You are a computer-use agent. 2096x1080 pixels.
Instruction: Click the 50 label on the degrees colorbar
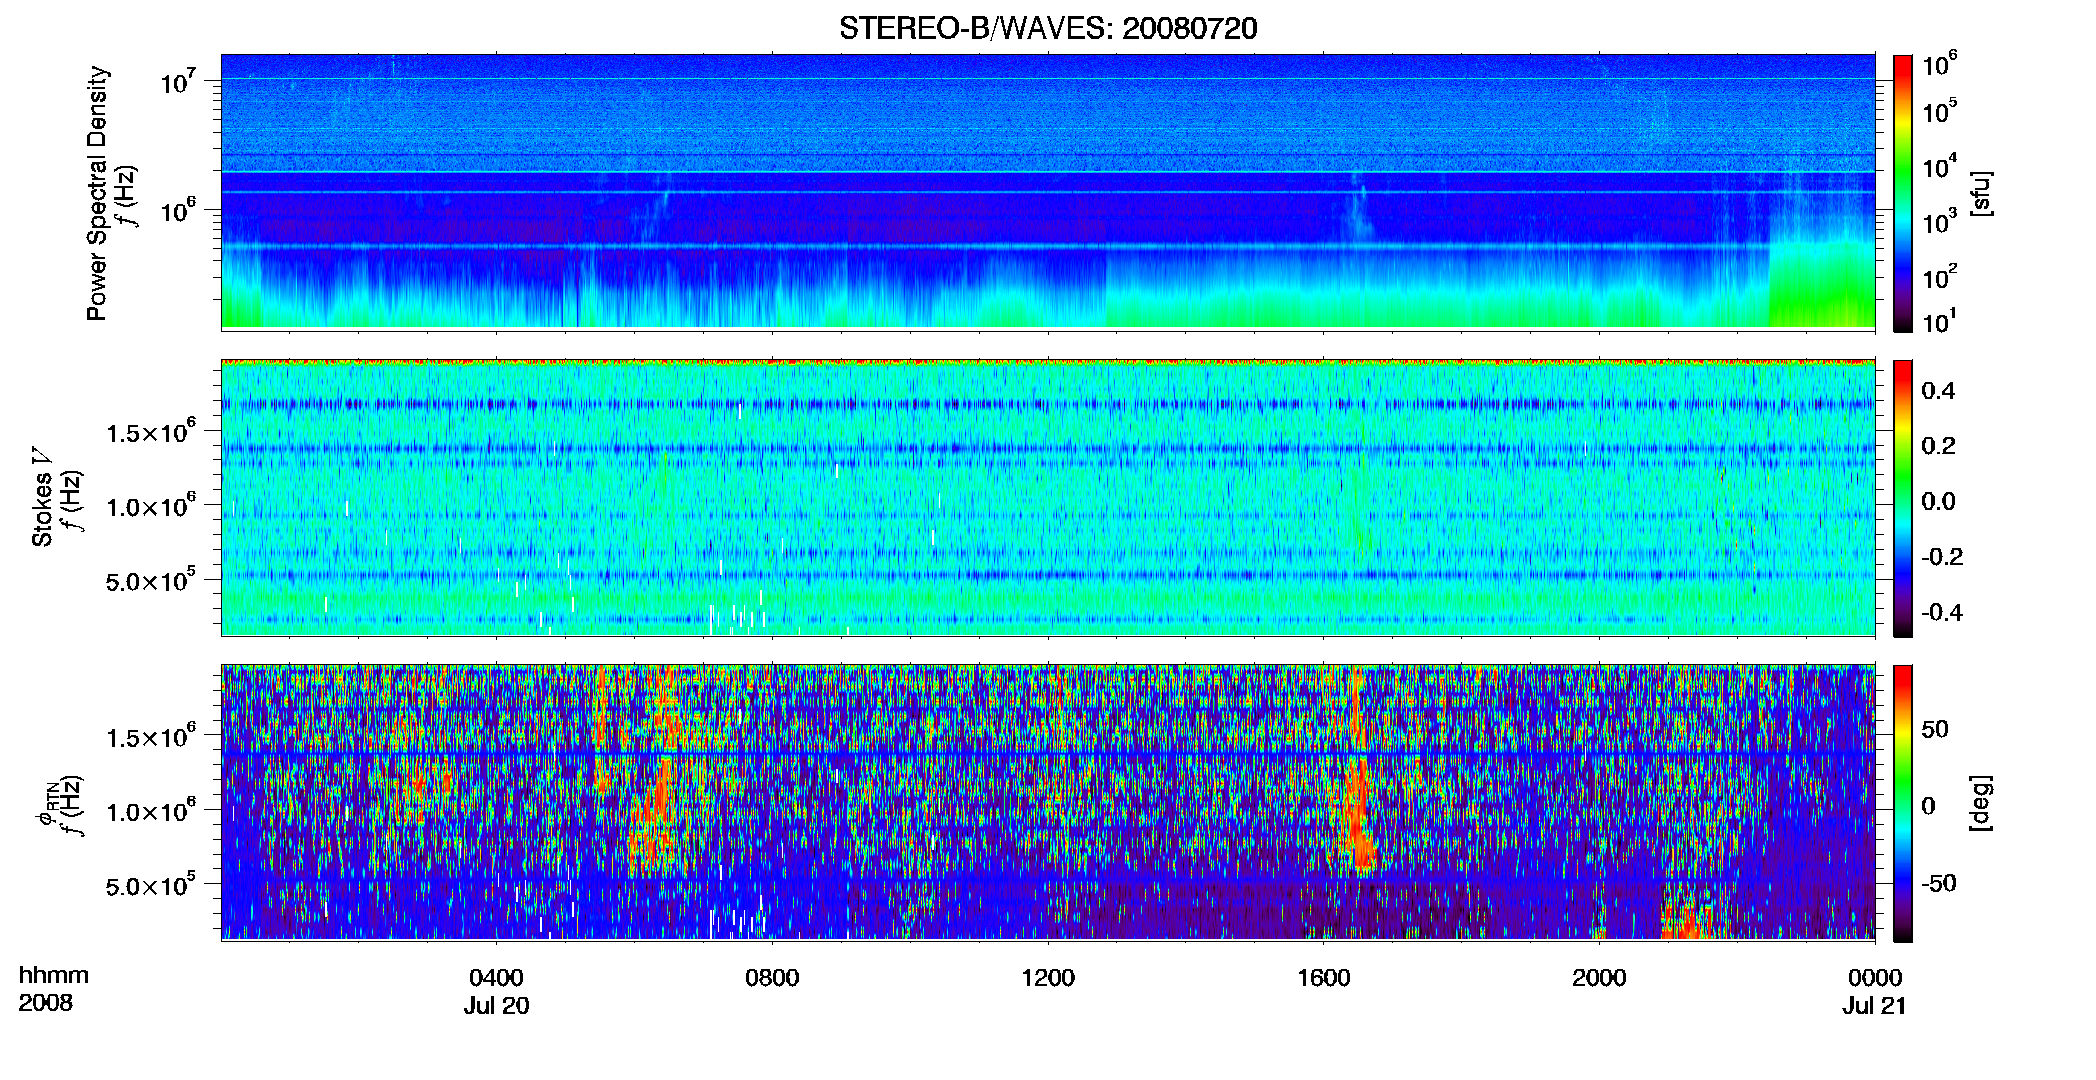click(x=1935, y=729)
